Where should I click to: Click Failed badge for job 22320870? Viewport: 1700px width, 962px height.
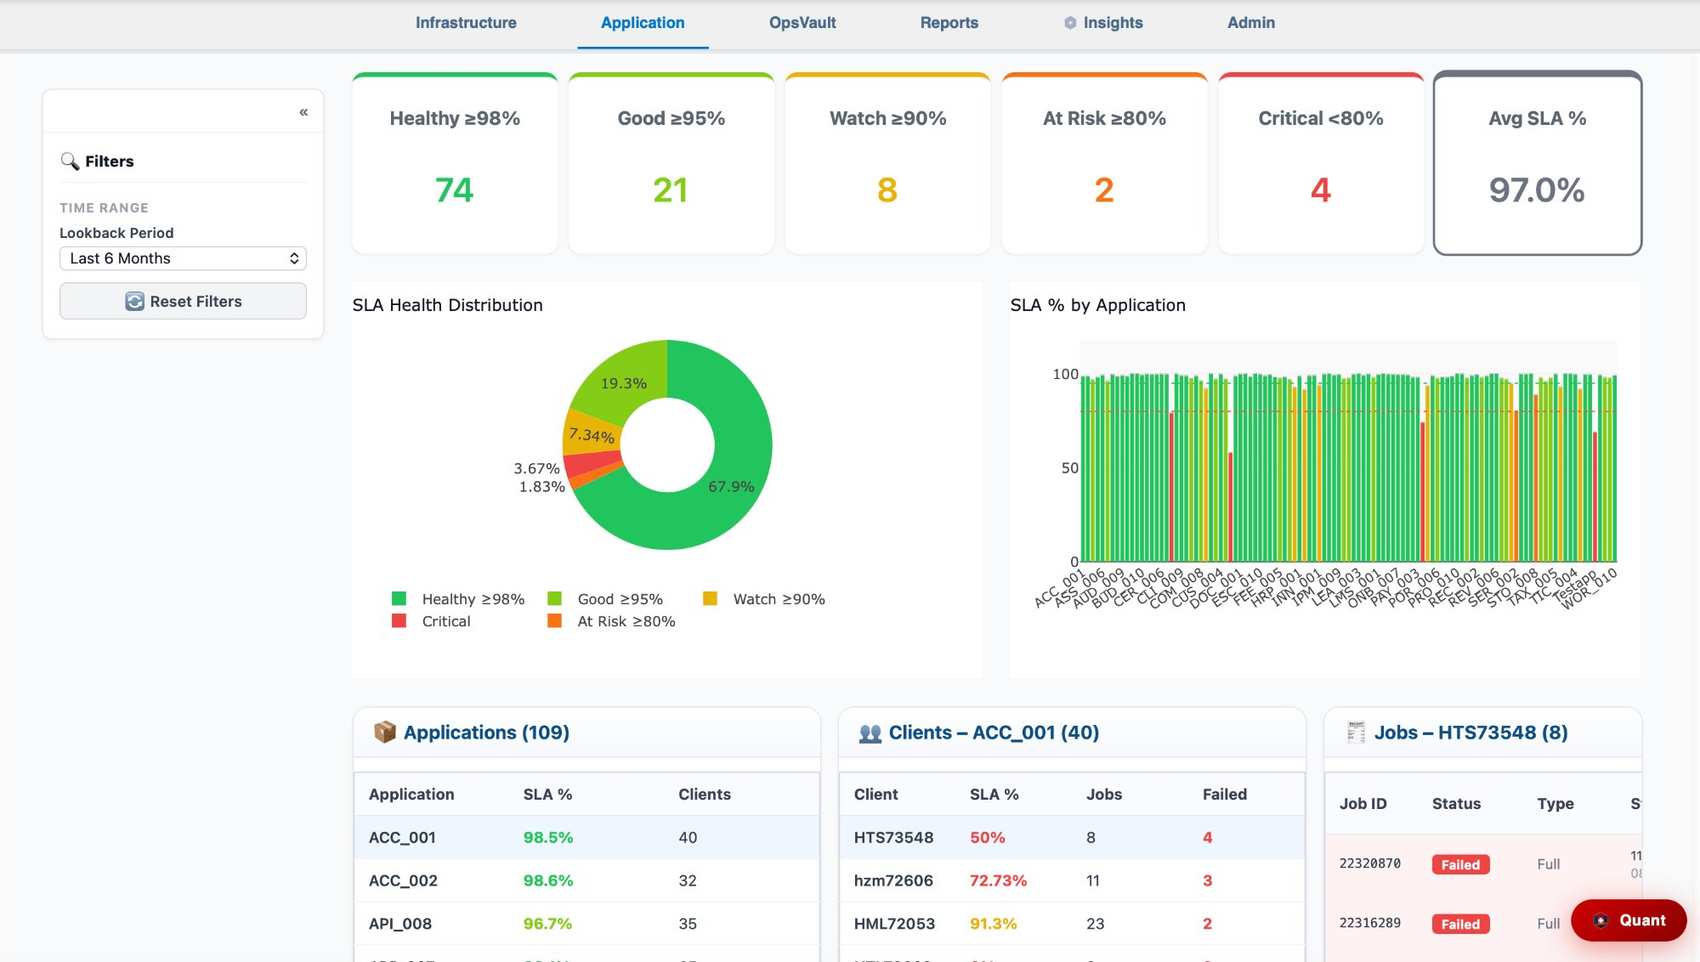(x=1460, y=864)
